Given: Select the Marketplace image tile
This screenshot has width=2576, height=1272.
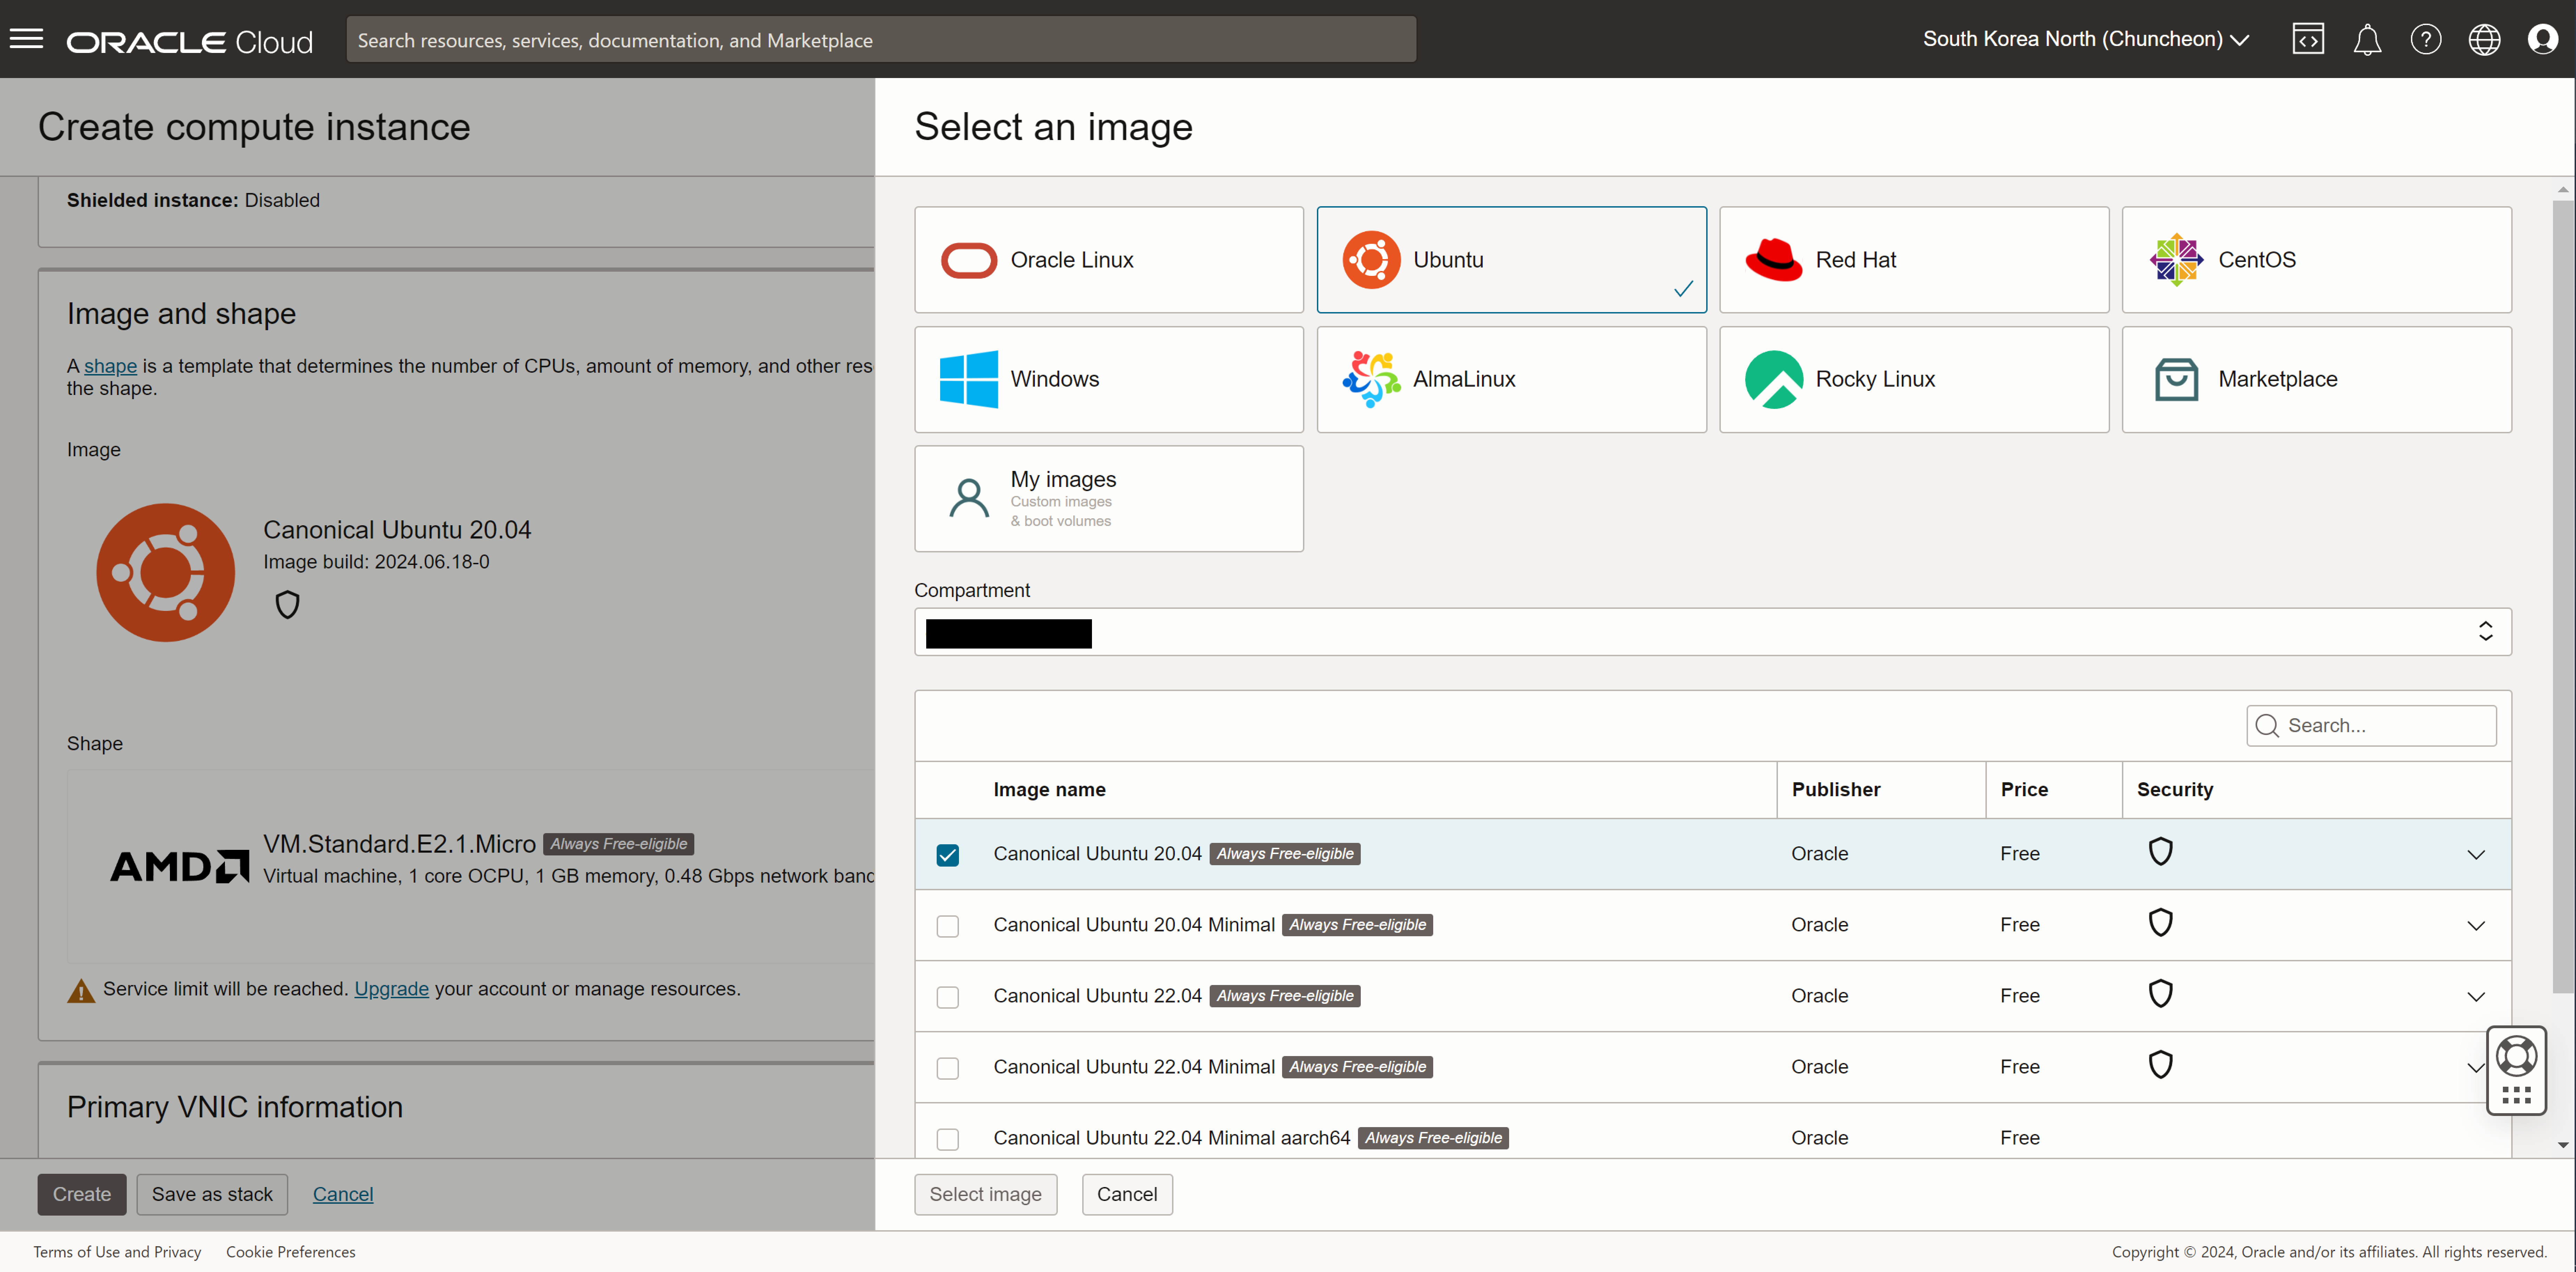Looking at the screenshot, I should [2316, 379].
